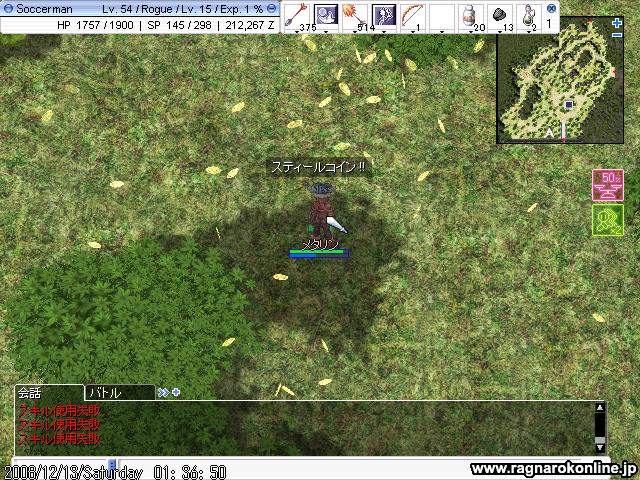Image resolution: width=640 pixels, height=480 pixels.
Task: Activate the Steal Coin skill icon
Action: pos(326,16)
